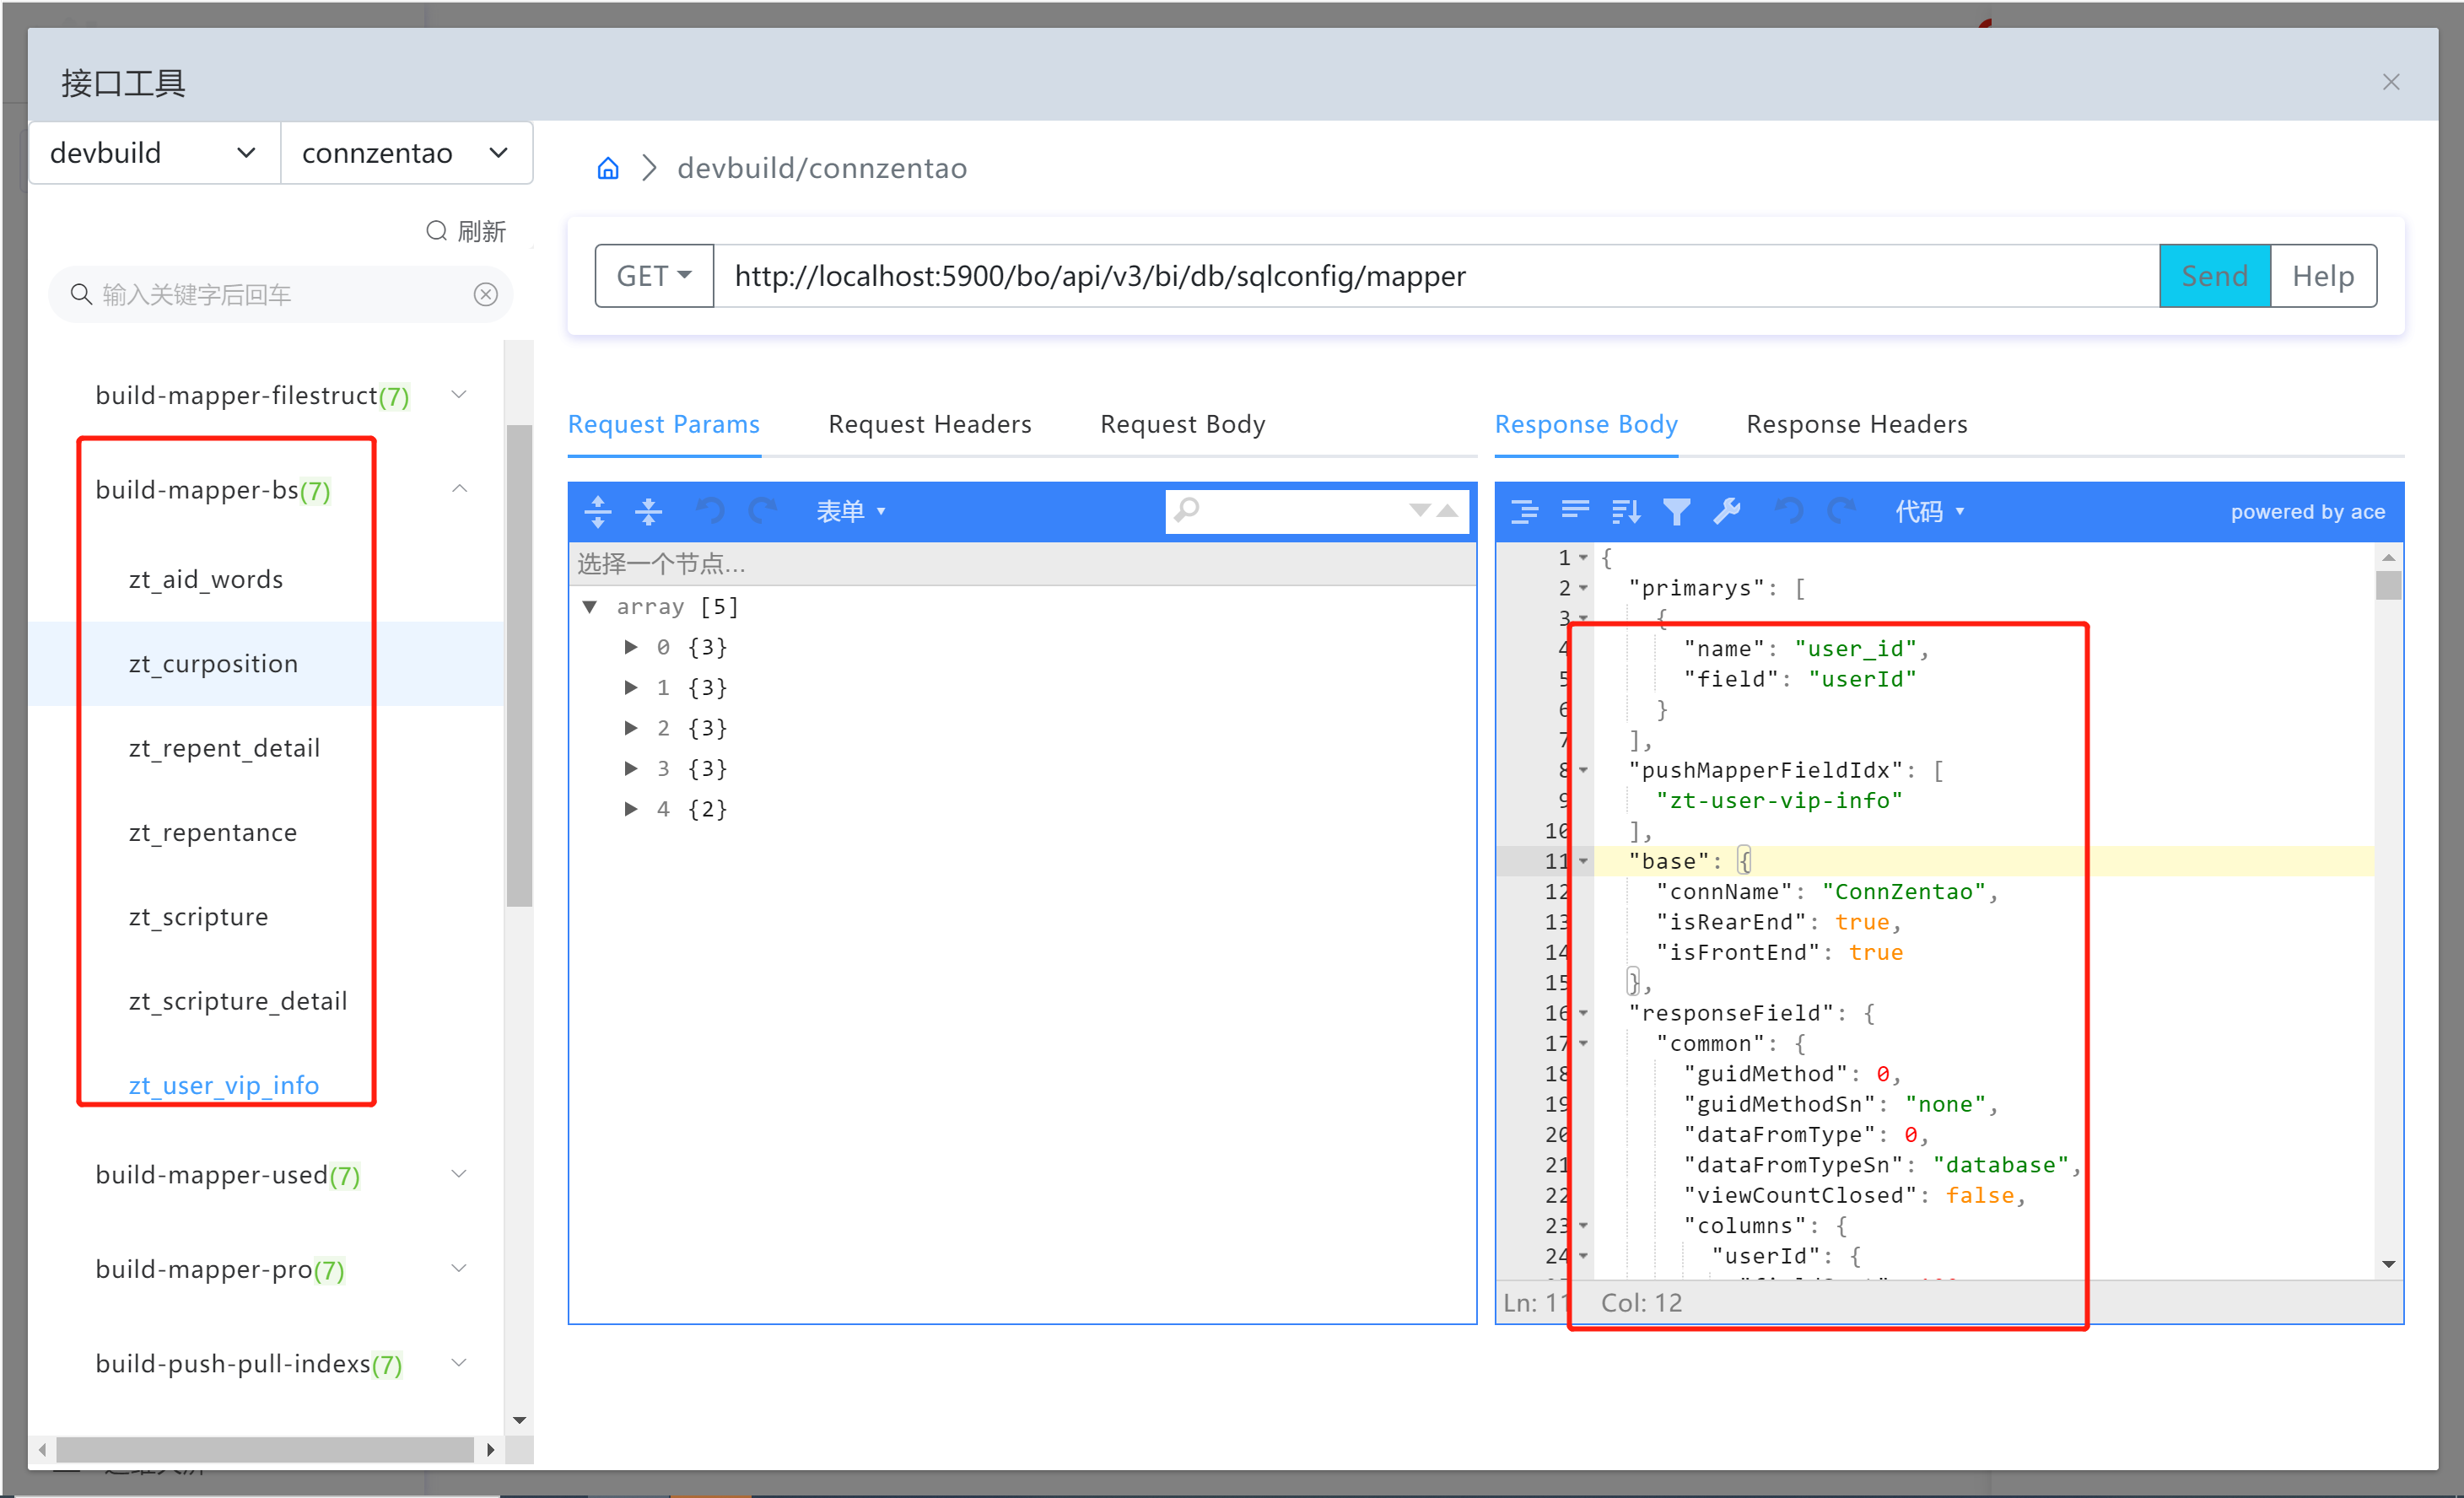The image size is (2464, 1498).
Task: Redo action in the Request Params editor
Action: (762, 511)
